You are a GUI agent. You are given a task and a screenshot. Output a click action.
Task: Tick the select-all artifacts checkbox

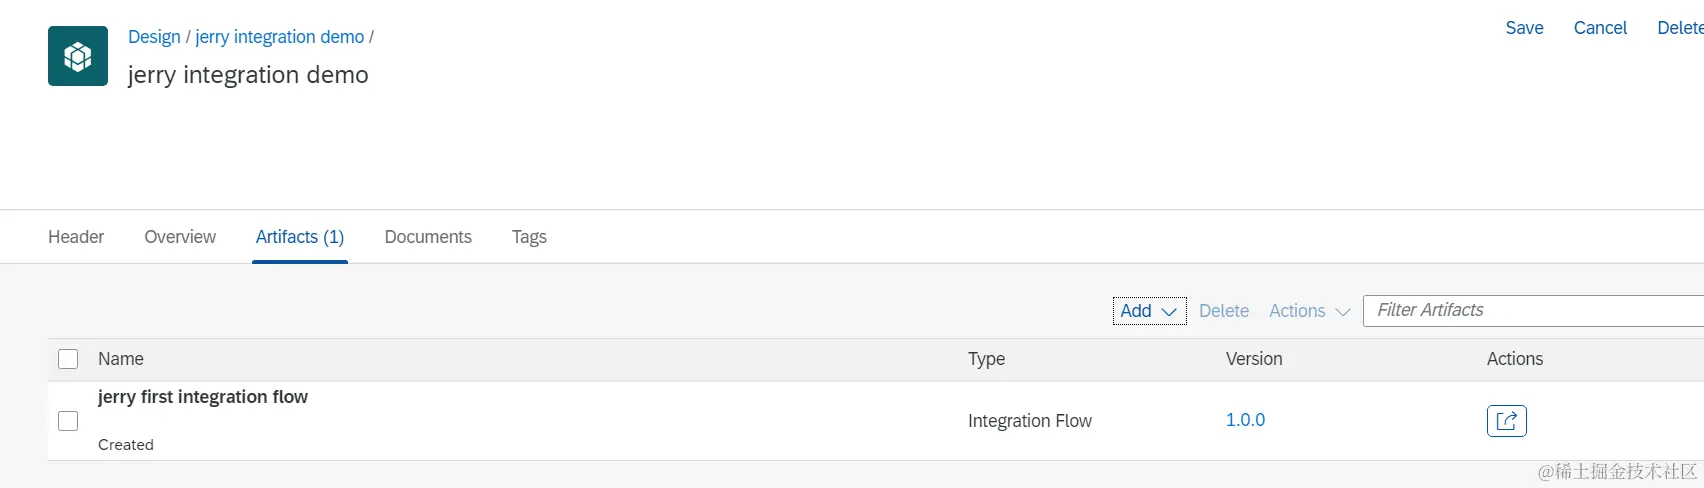(x=68, y=359)
